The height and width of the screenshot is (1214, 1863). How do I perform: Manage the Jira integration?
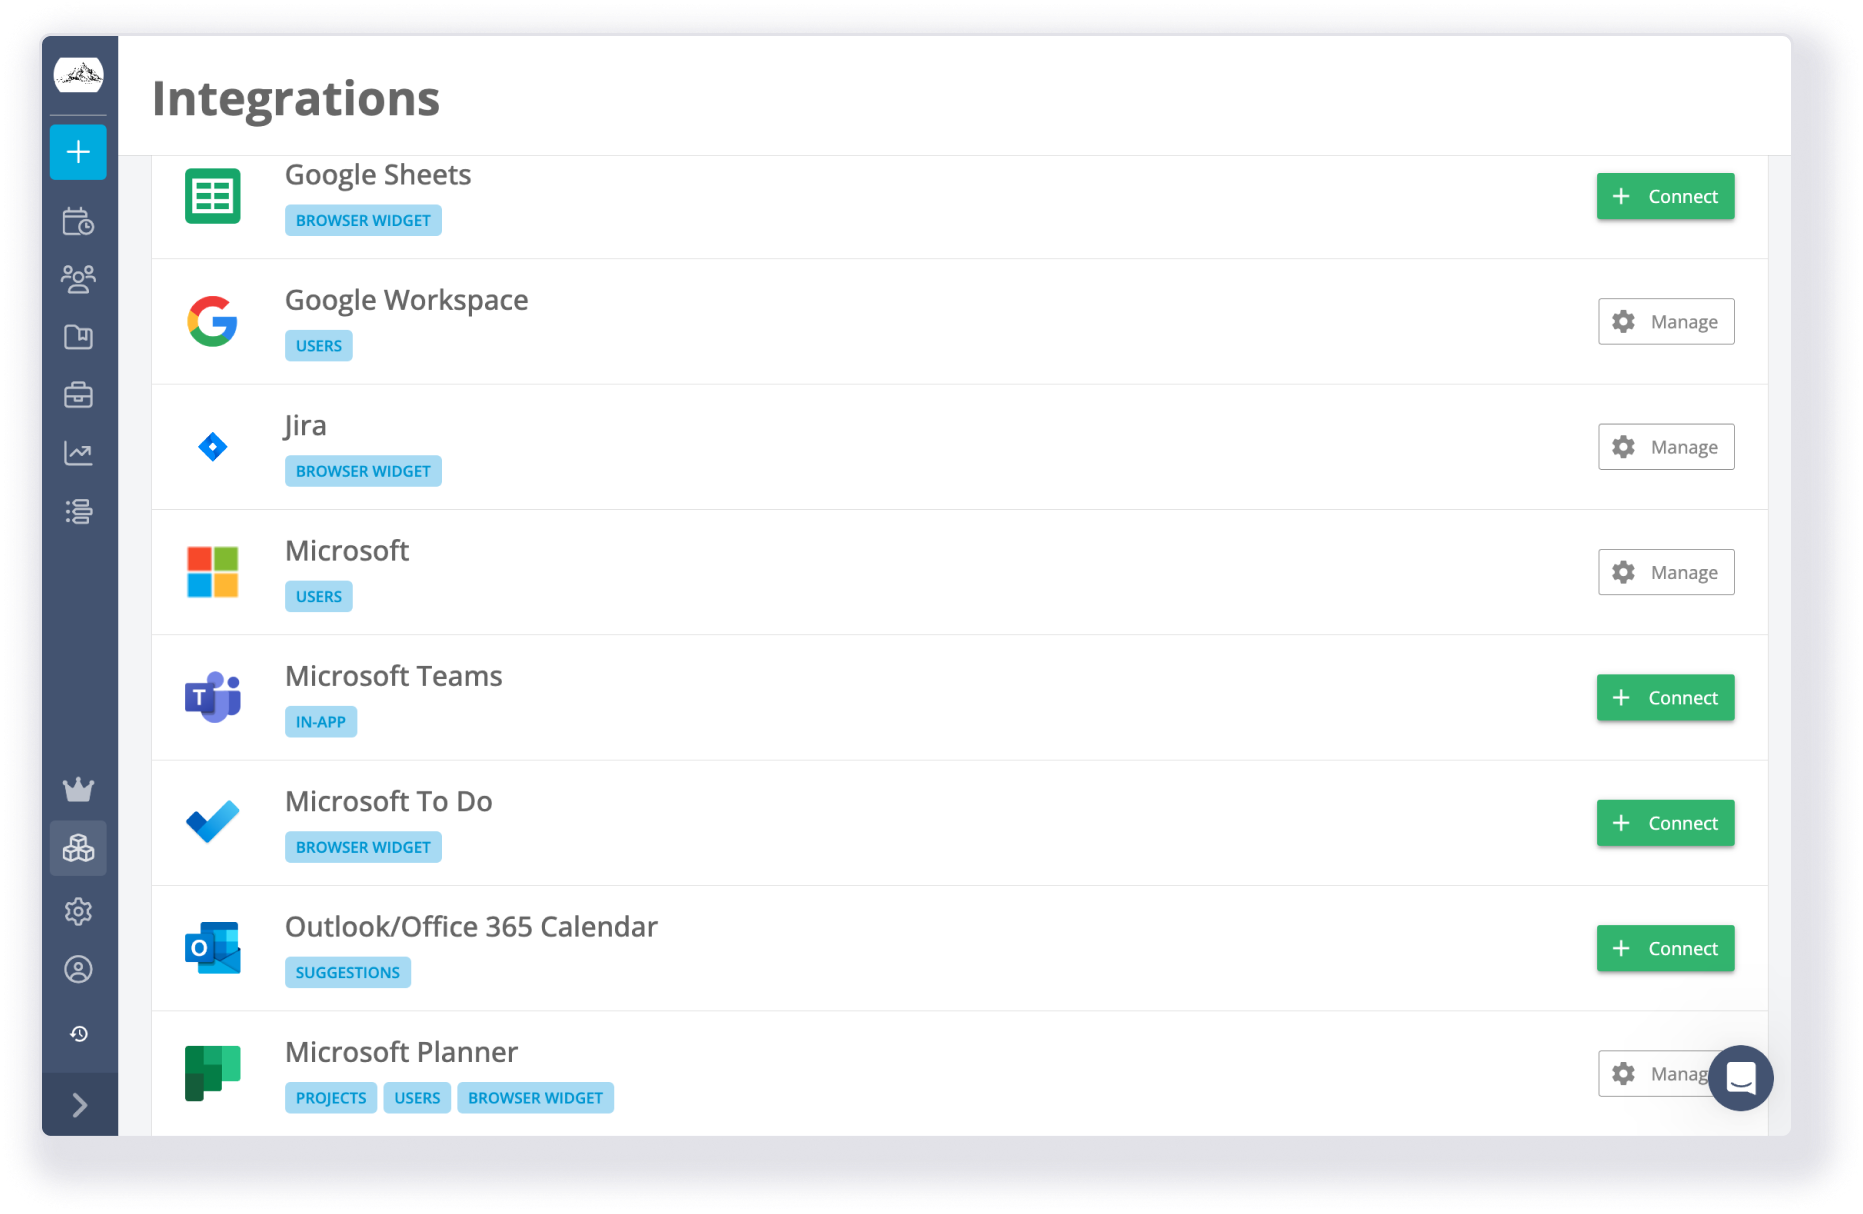point(1665,447)
